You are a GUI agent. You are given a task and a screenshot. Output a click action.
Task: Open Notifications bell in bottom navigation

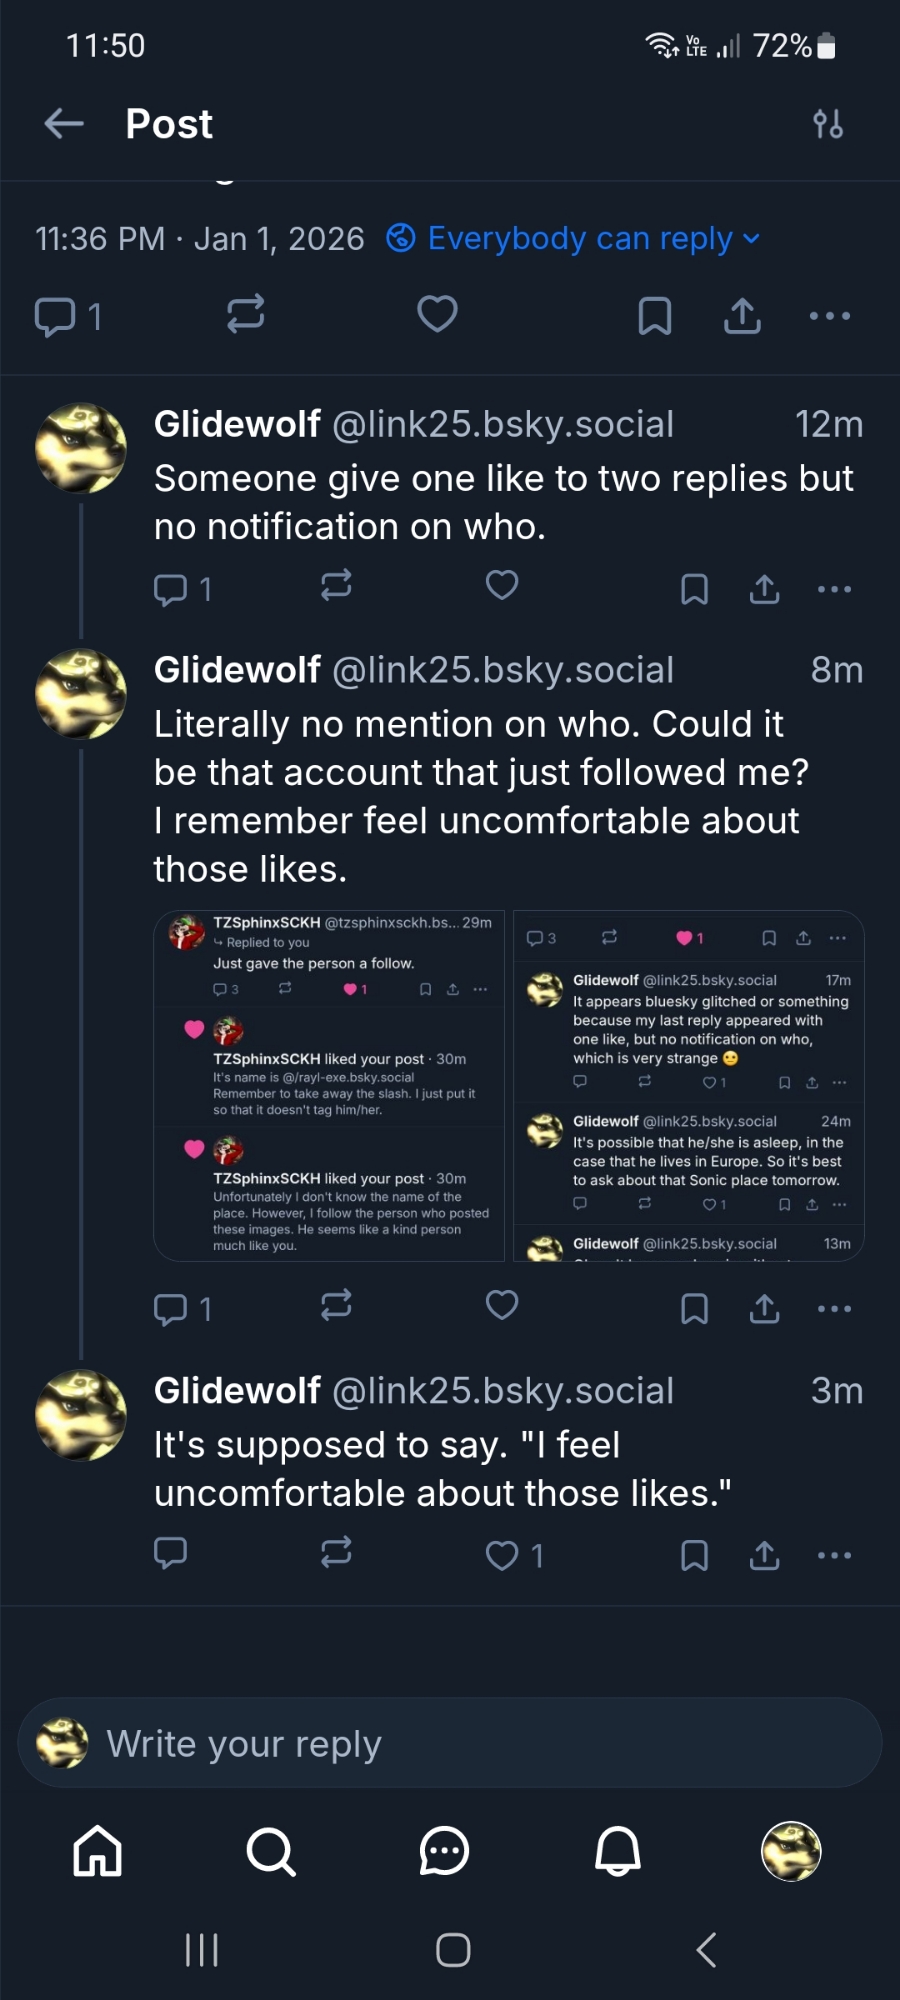pos(618,1851)
